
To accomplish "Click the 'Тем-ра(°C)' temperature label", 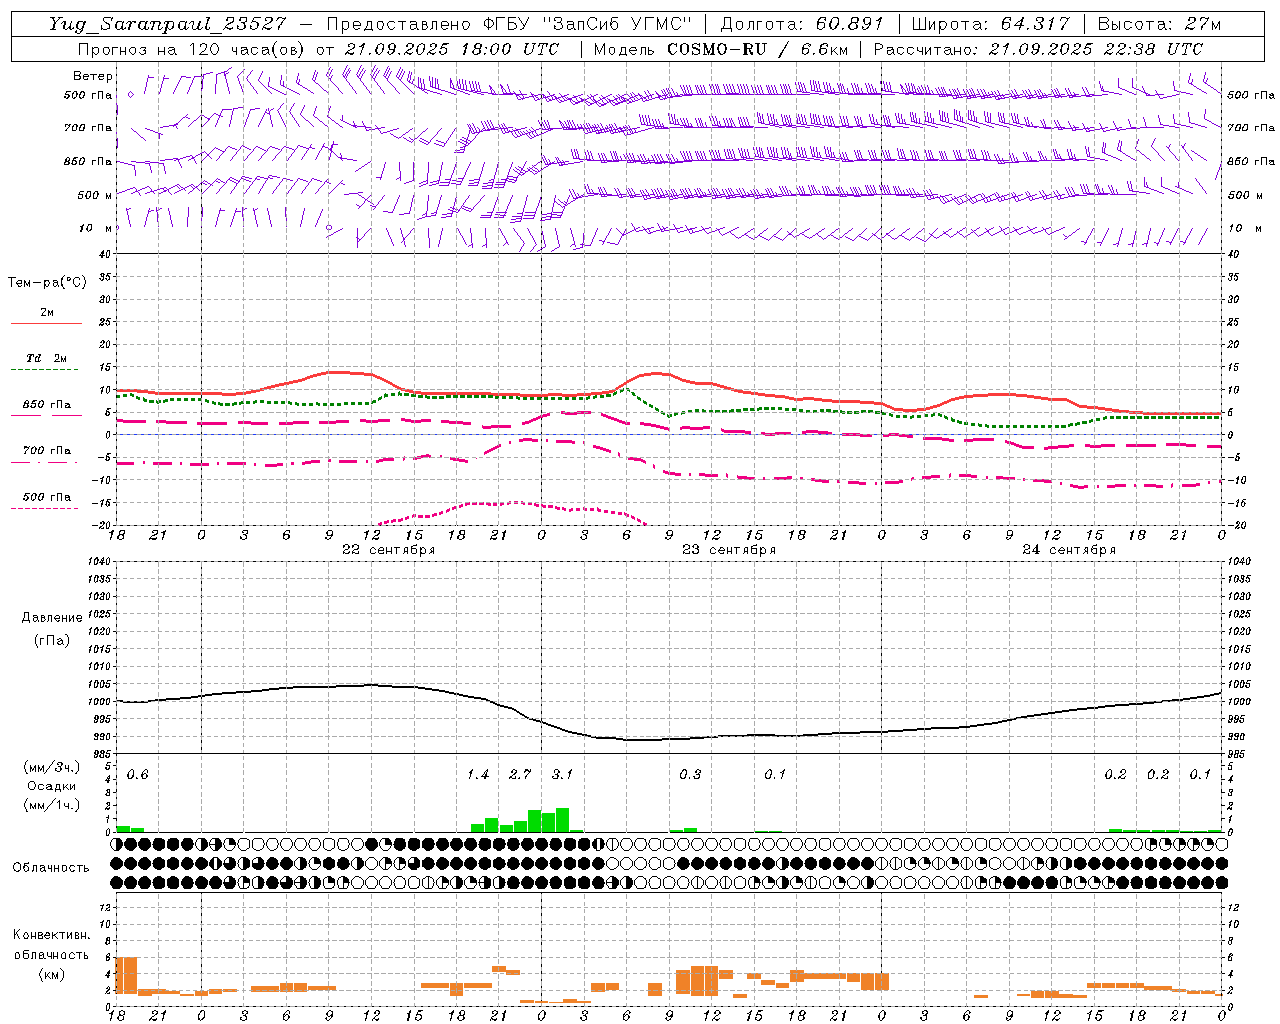I will tap(47, 283).
